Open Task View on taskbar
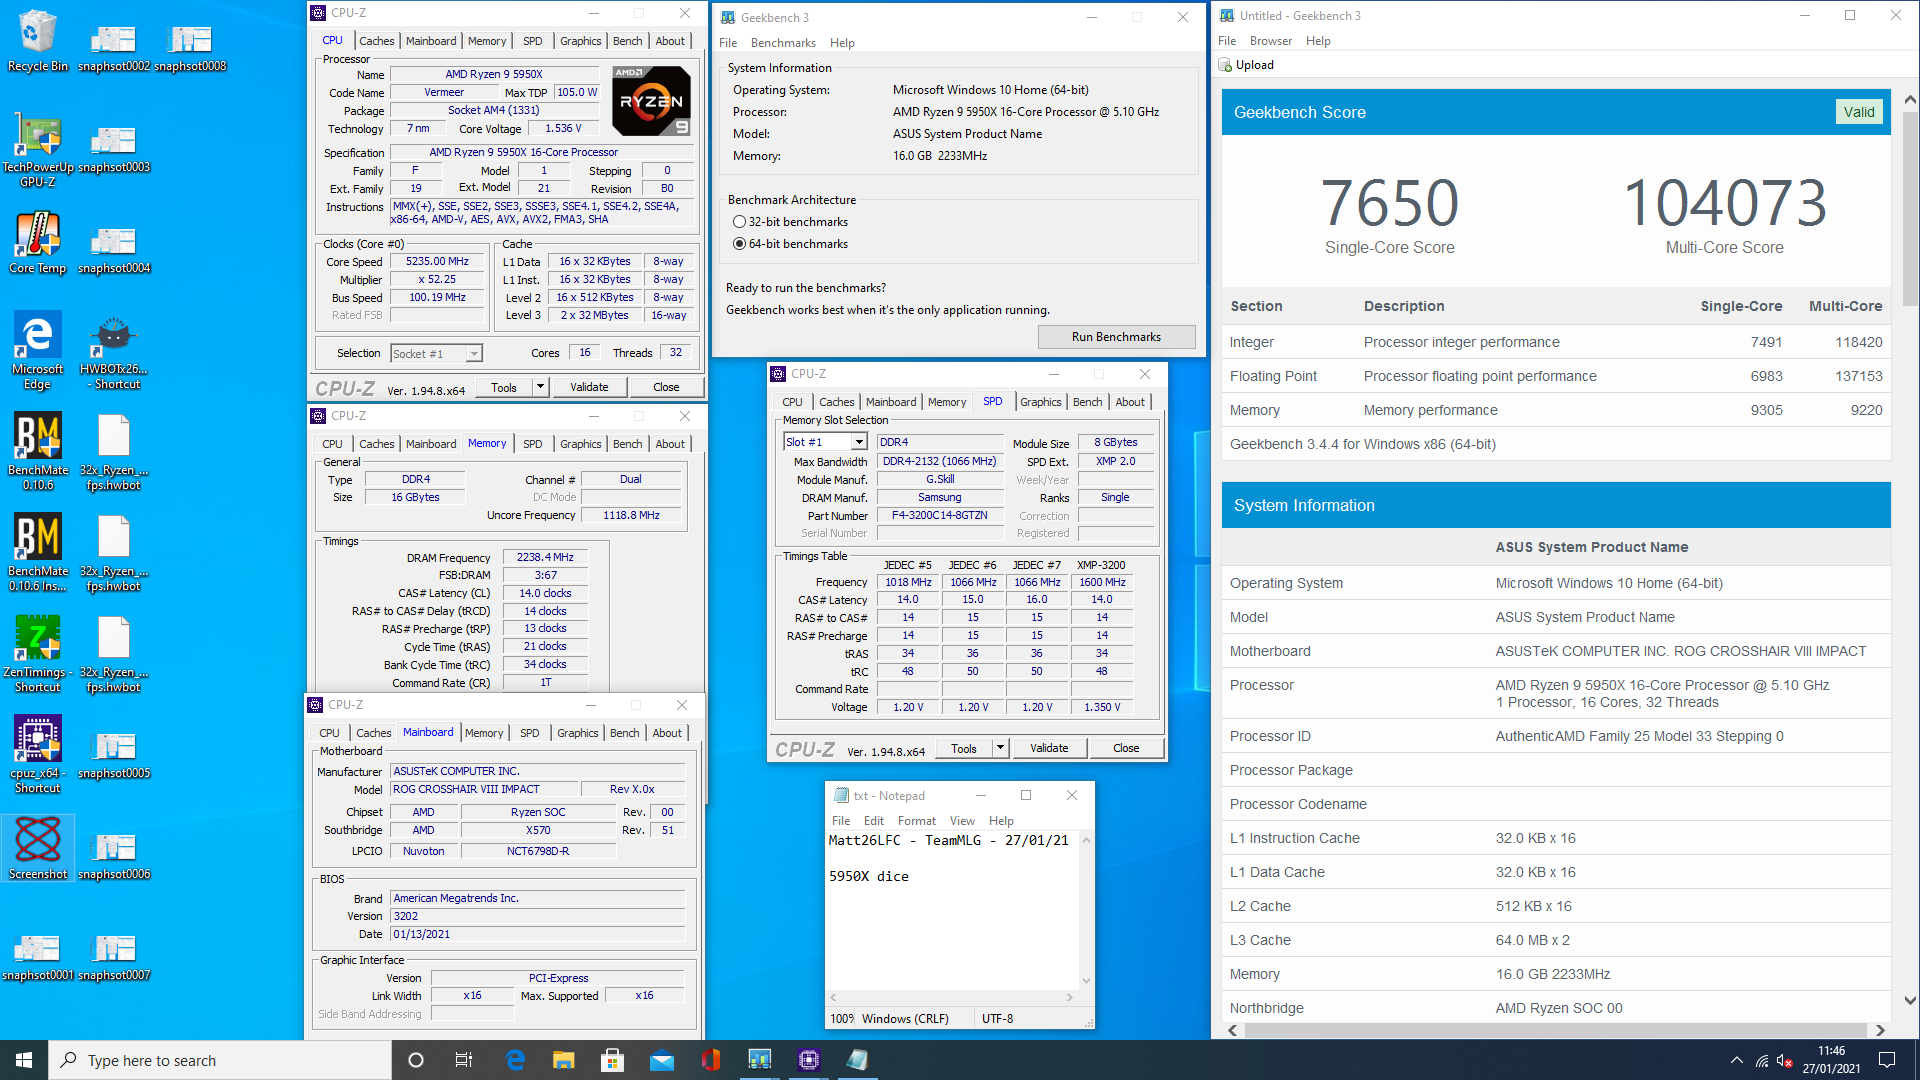Viewport: 1920px width, 1080px height. [464, 1060]
